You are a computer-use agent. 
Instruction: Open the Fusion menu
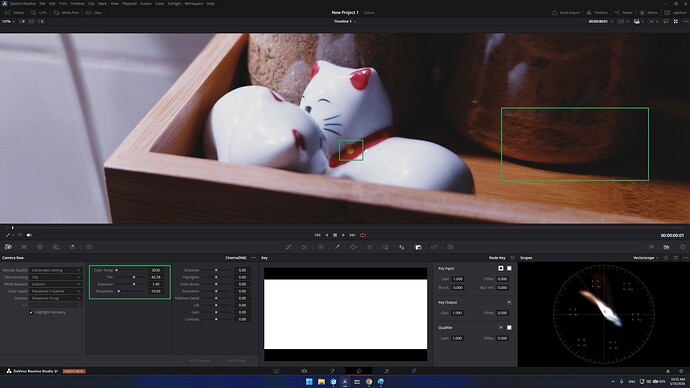click(146, 4)
